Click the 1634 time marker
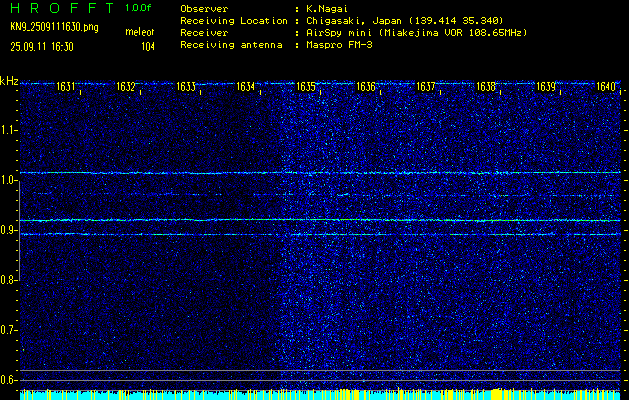 pyautogui.click(x=246, y=87)
